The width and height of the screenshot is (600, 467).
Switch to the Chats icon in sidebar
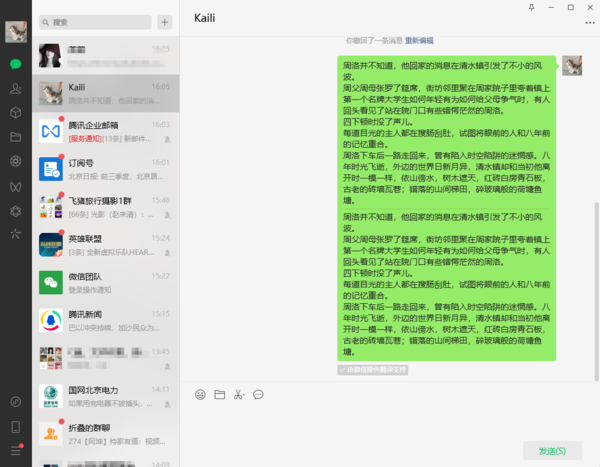pos(16,64)
